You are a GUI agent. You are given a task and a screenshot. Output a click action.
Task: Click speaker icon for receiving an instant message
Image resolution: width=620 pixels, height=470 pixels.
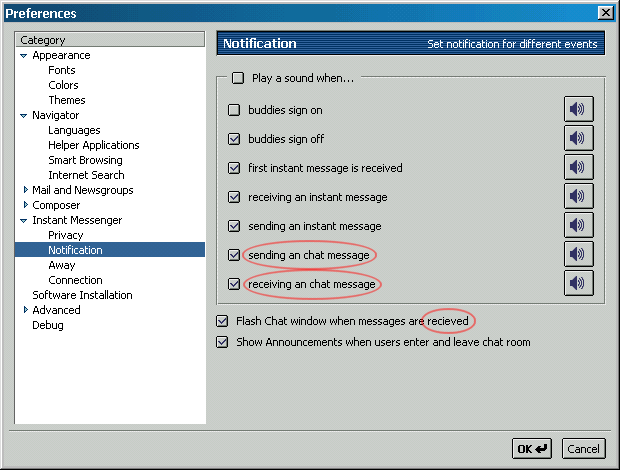[578, 197]
